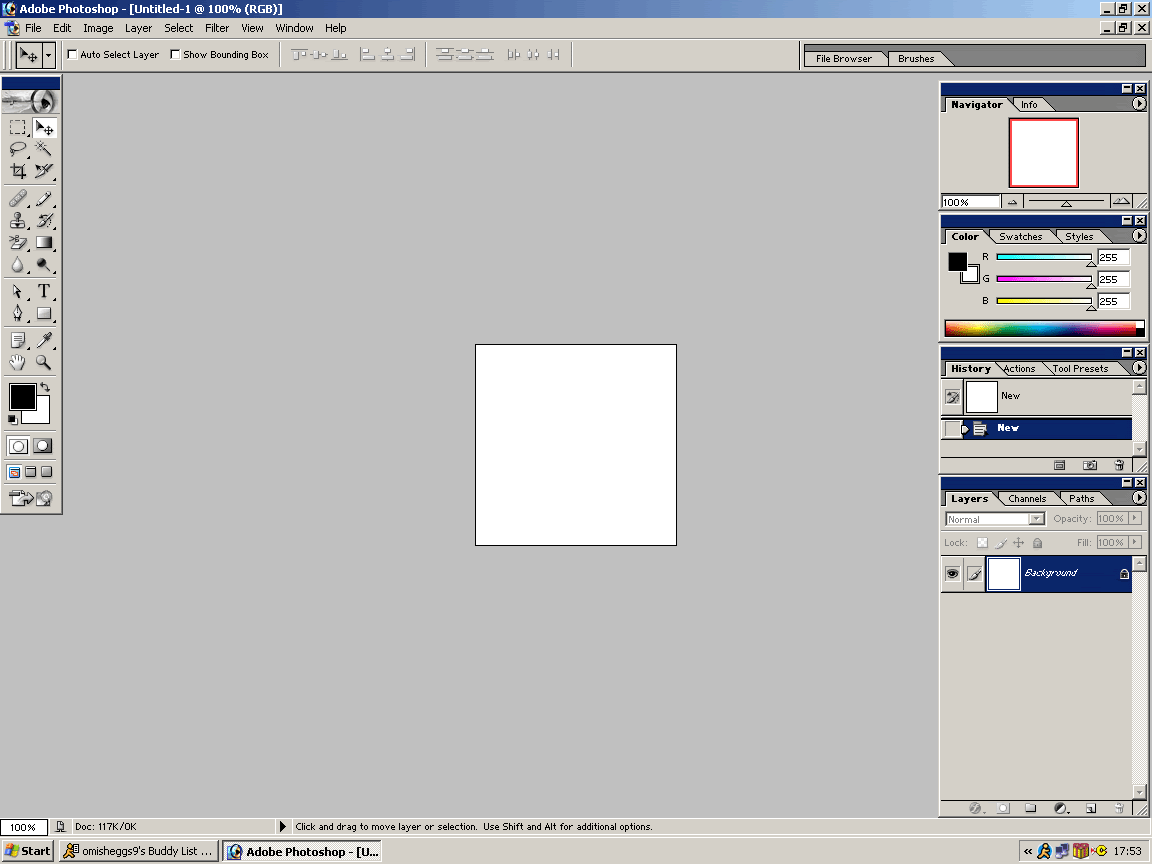This screenshot has width=1152, height=864.
Task: Enable Show Bounding Box checkbox
Action: click(x=175, y=54)
